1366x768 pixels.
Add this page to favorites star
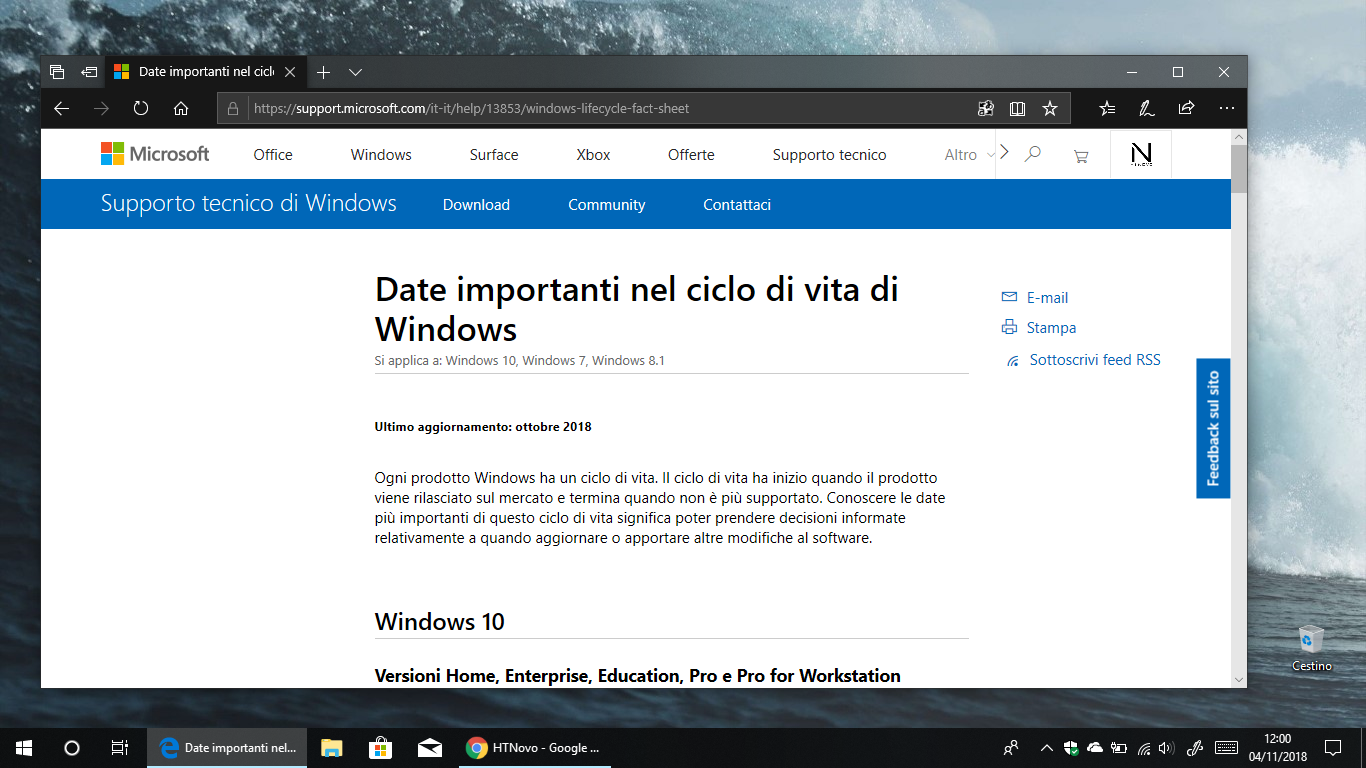[x=1049, y=108]
